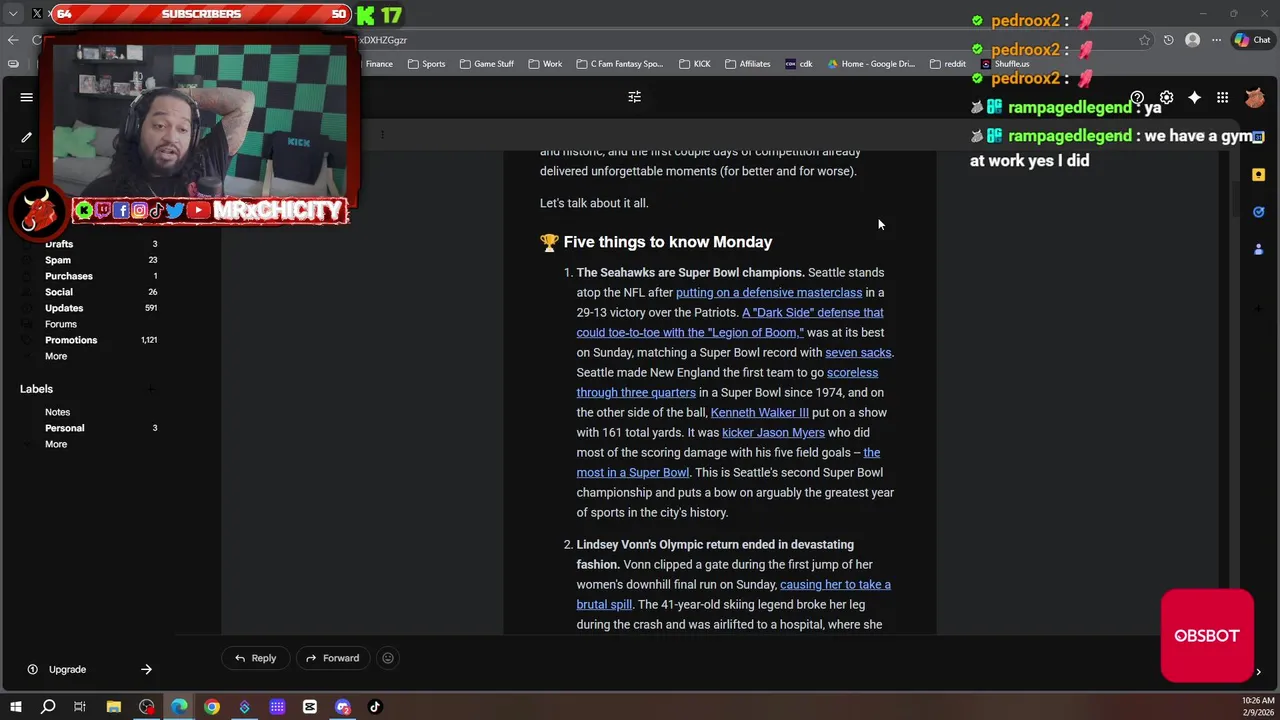1280x720 pixels.
Task: Open the Game Stuff bookmark folder
Action: click(x=487, y=64)
